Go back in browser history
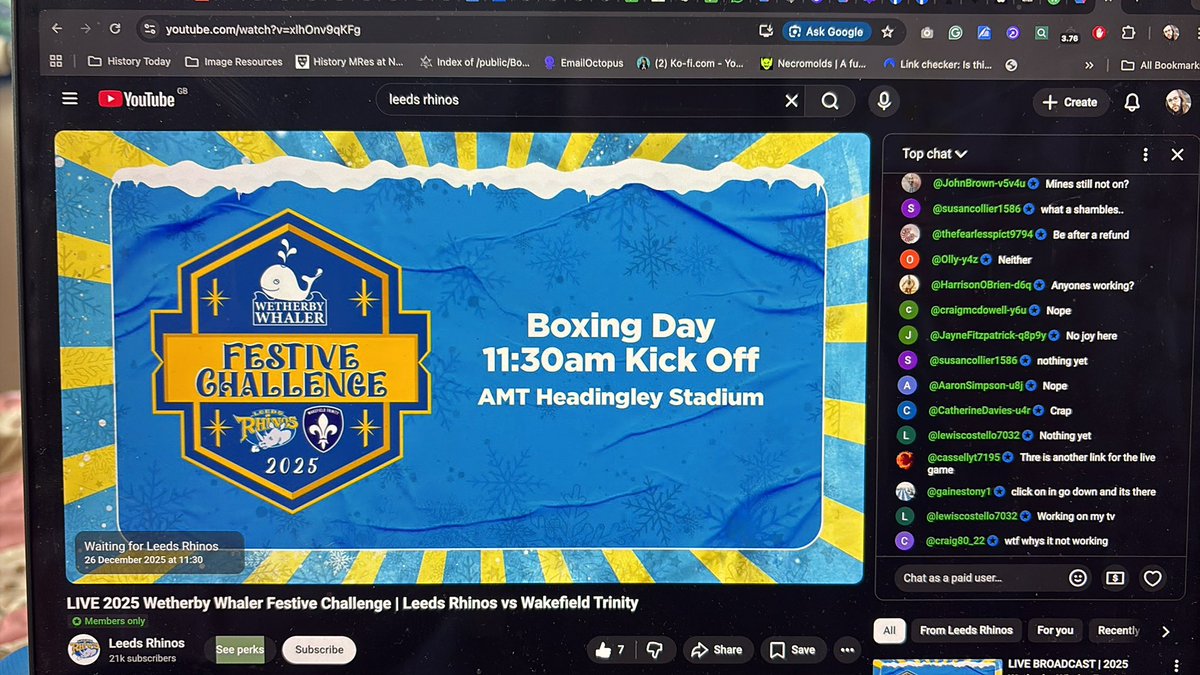This screenshot has height=675, width=1200. 55,30
